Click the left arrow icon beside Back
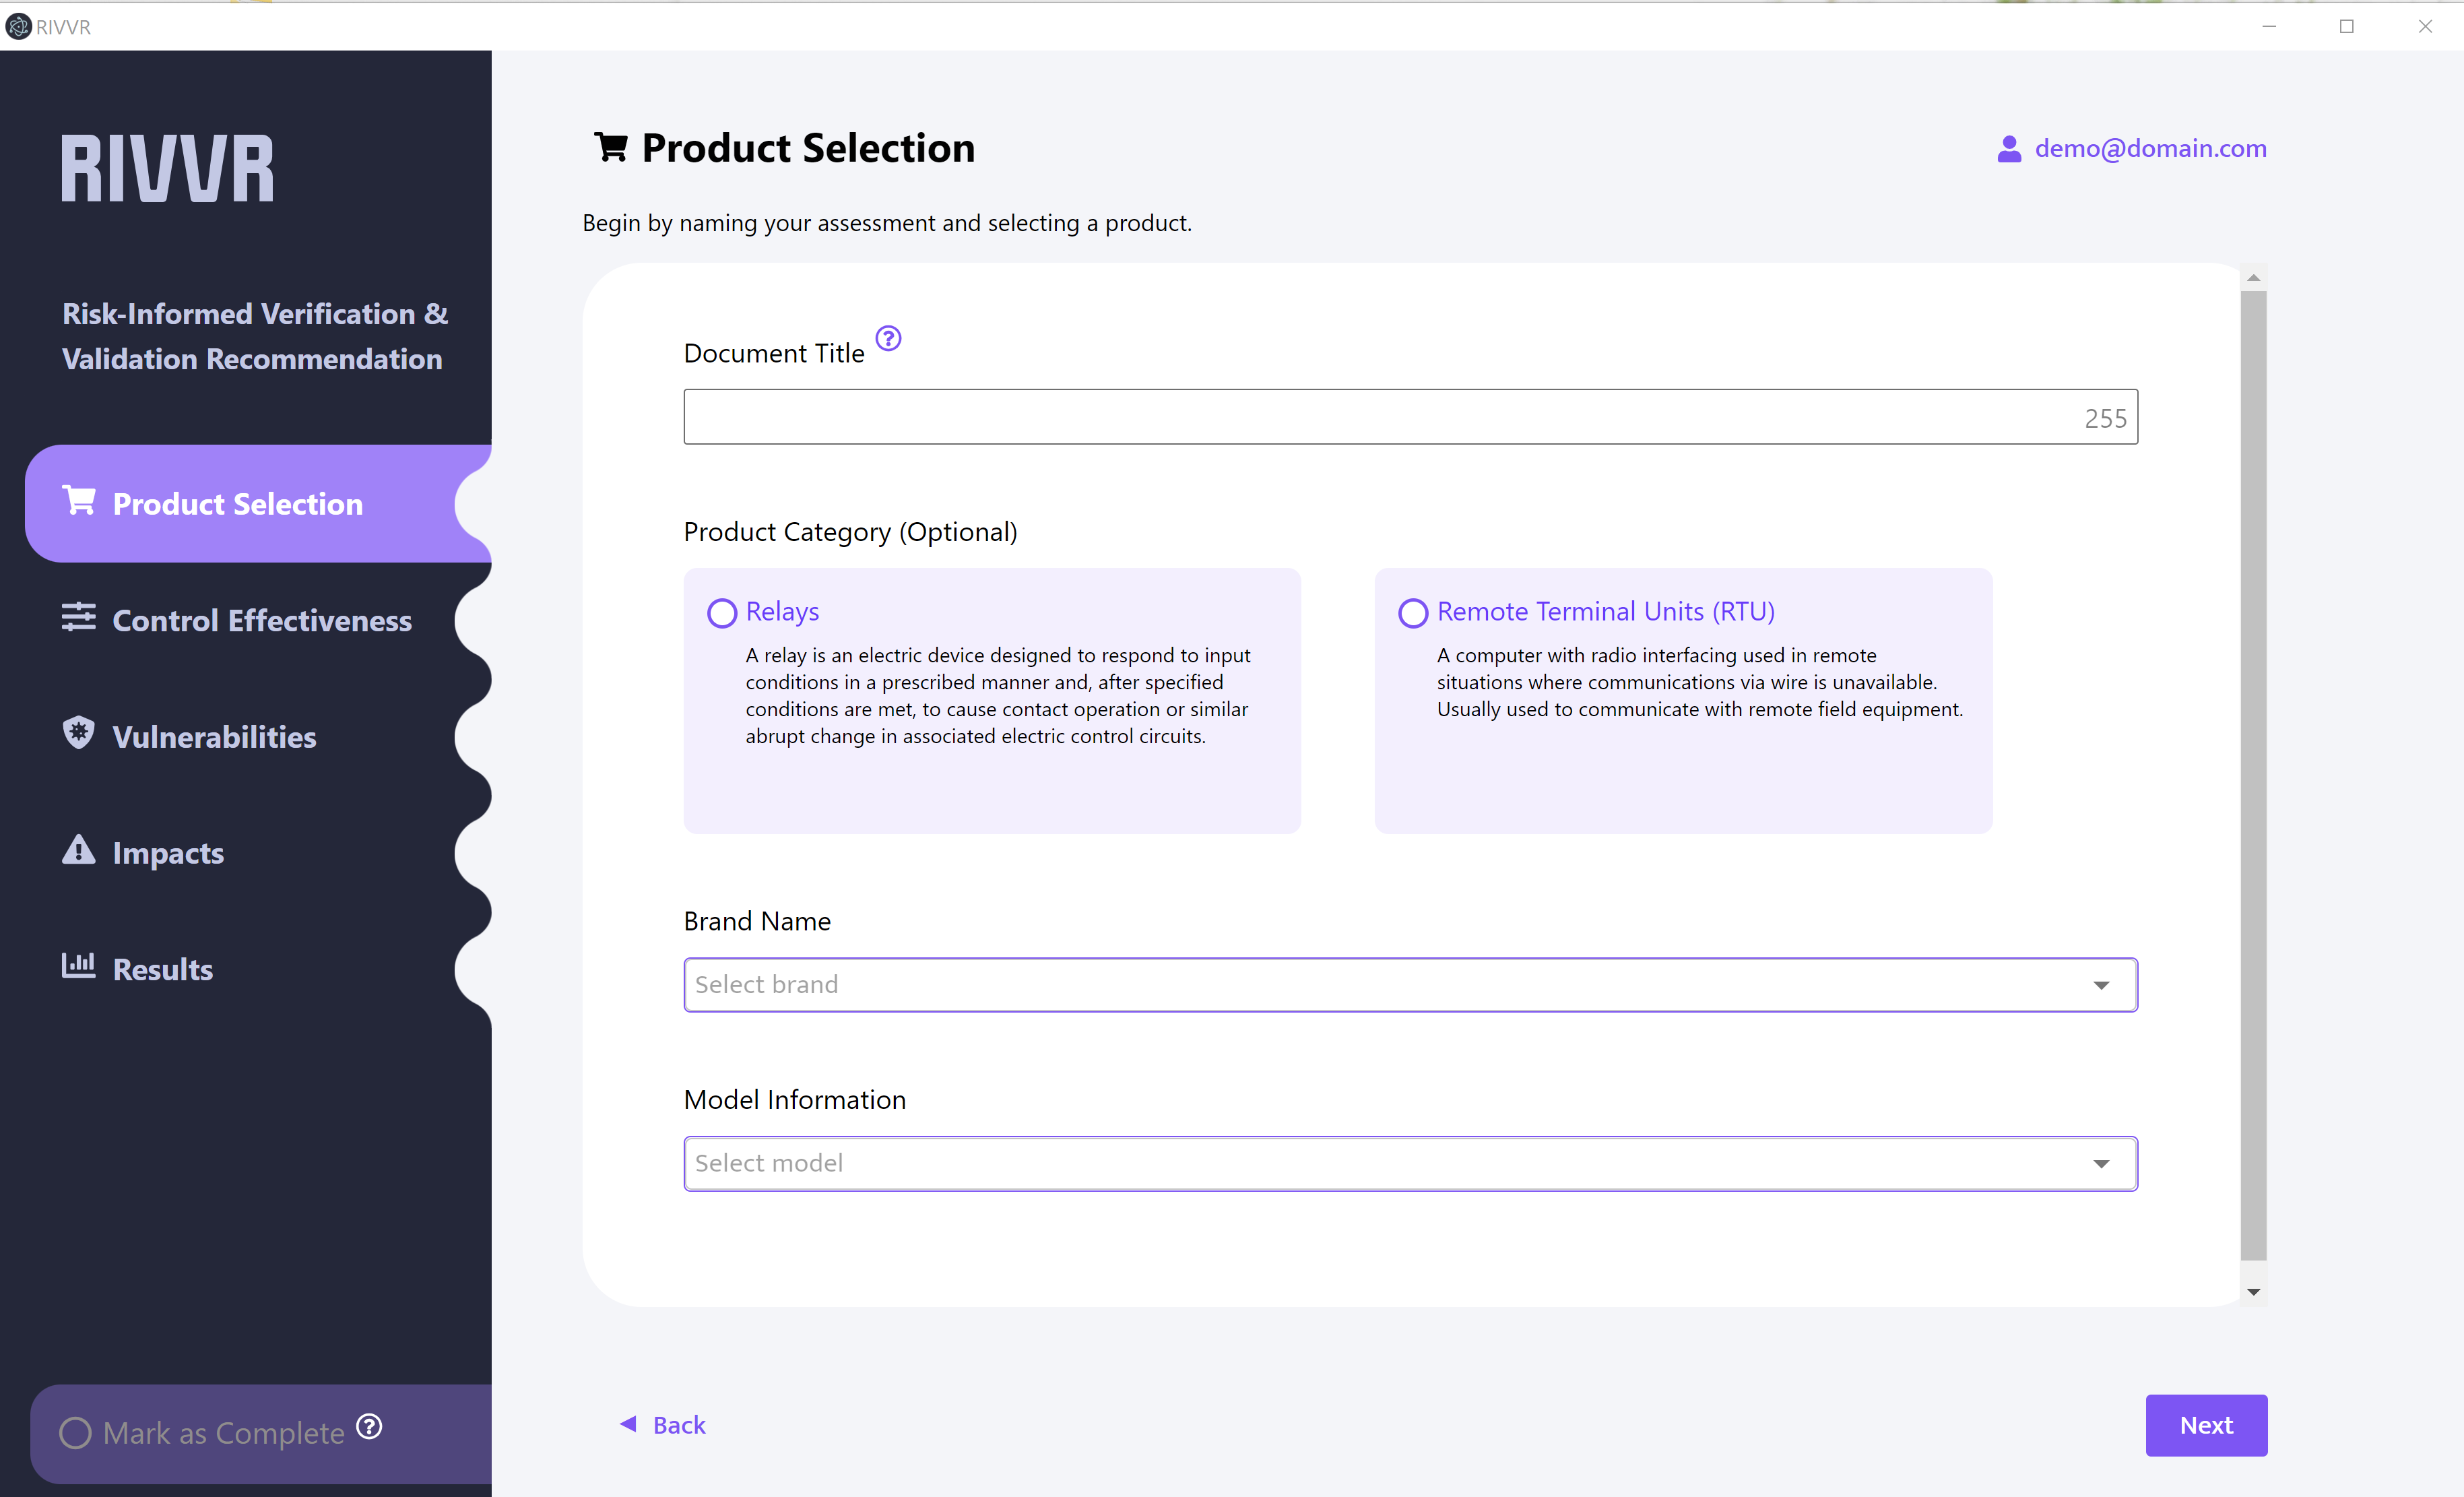Image resolution: width=2464 pixels, height=1497 pixels. [x=628, y=1423]
